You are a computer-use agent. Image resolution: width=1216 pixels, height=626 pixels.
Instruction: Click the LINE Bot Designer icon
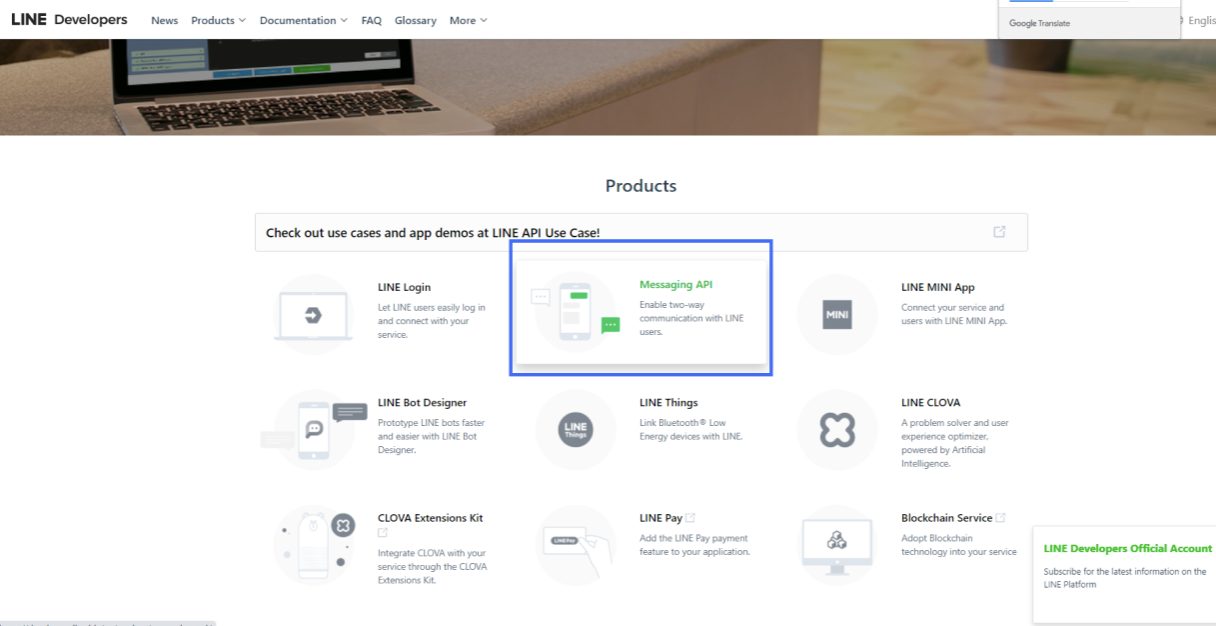coord(314,430)
